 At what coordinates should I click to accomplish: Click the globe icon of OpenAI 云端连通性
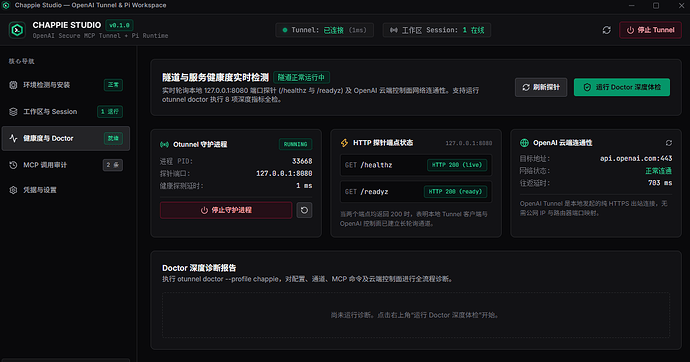524,143
